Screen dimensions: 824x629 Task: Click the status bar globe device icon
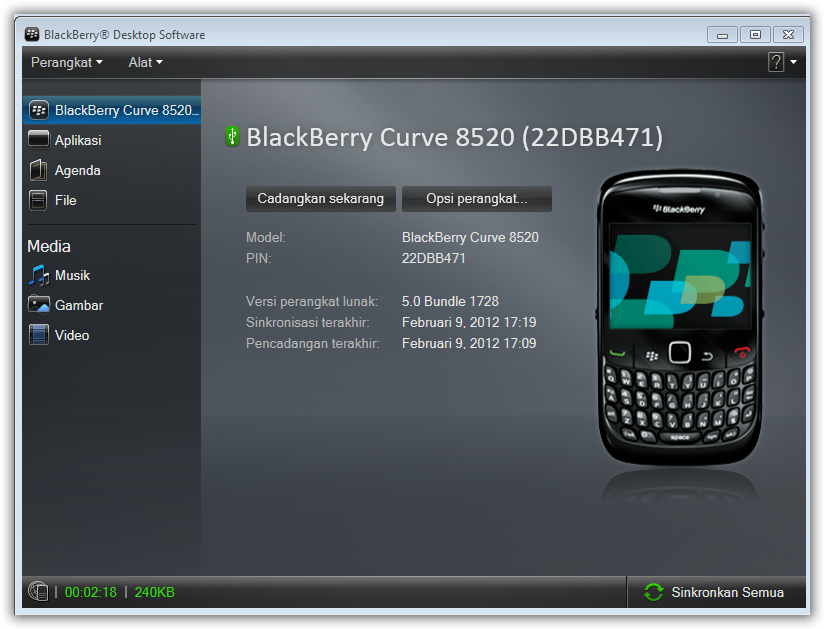tap(38, 592)
